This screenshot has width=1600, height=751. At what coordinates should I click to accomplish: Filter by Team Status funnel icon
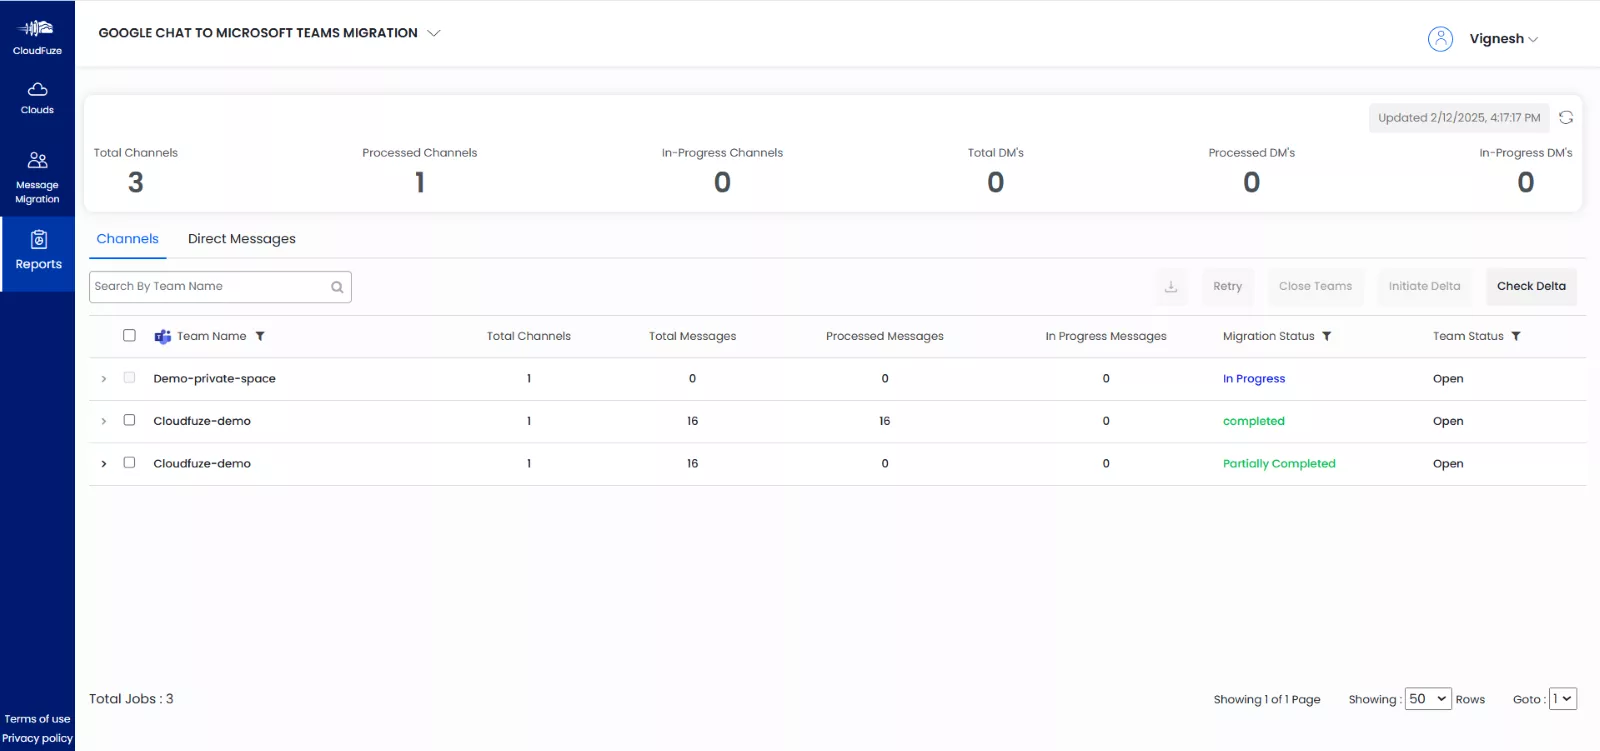click(x=1516, y=336)
